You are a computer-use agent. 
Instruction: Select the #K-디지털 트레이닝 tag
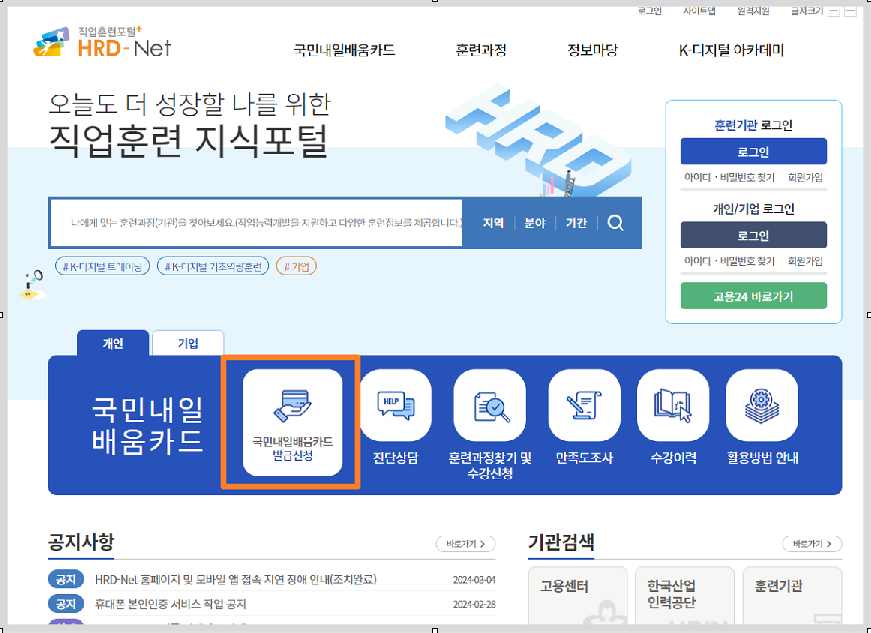point(102,267)
